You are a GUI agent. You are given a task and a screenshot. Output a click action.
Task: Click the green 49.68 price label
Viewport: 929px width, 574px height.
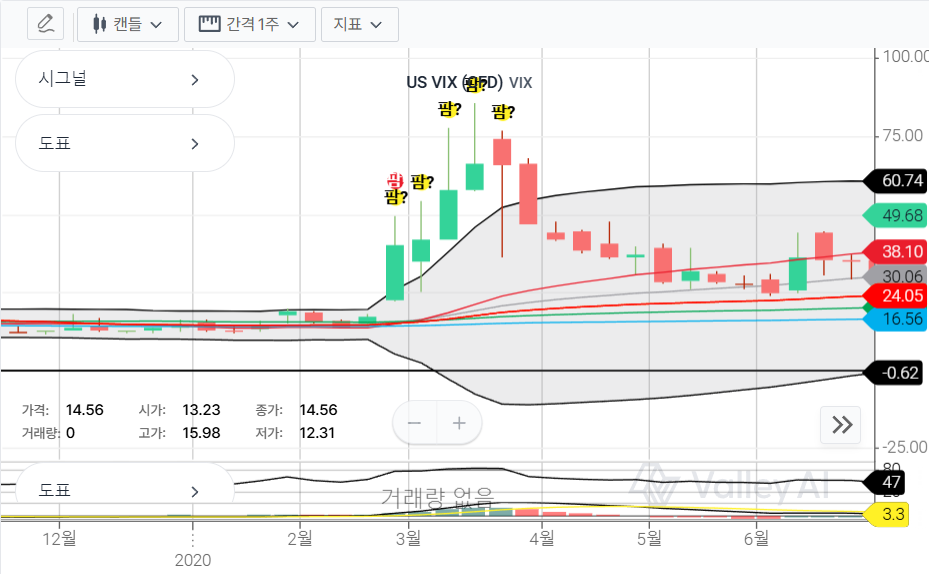coord(896,216)
